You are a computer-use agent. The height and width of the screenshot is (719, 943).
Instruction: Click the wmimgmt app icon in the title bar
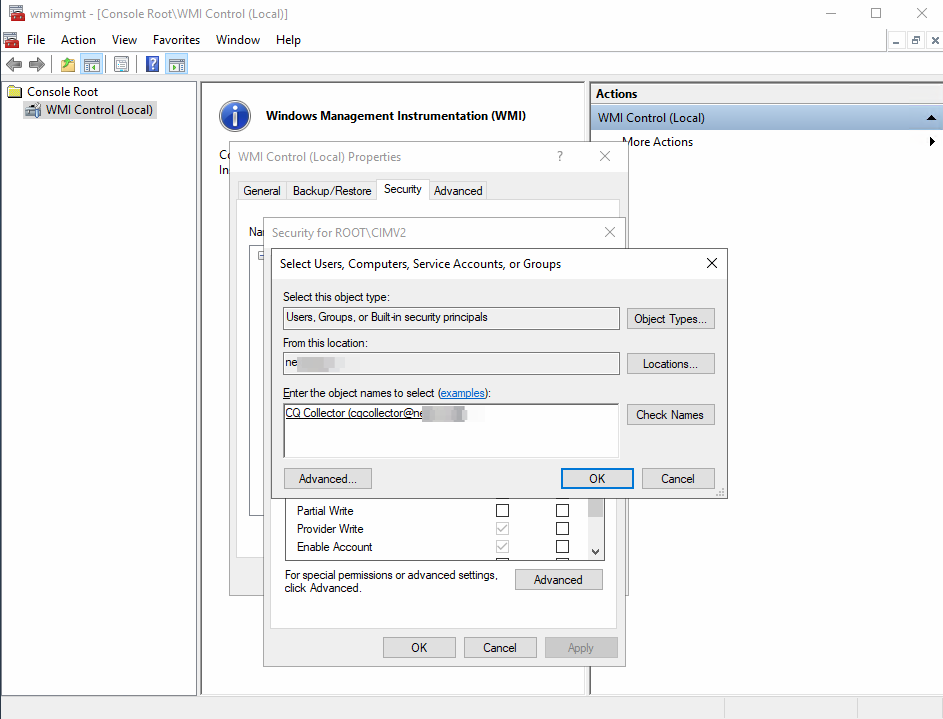click(16, 13)
